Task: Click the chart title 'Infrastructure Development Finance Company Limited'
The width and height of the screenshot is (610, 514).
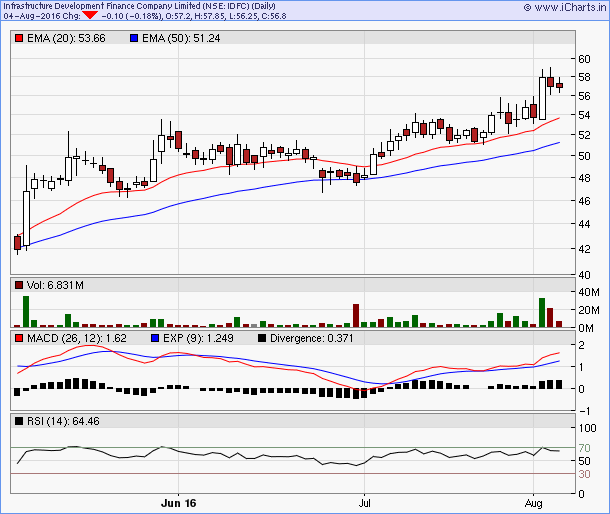Action: click(x=102, y=6)
